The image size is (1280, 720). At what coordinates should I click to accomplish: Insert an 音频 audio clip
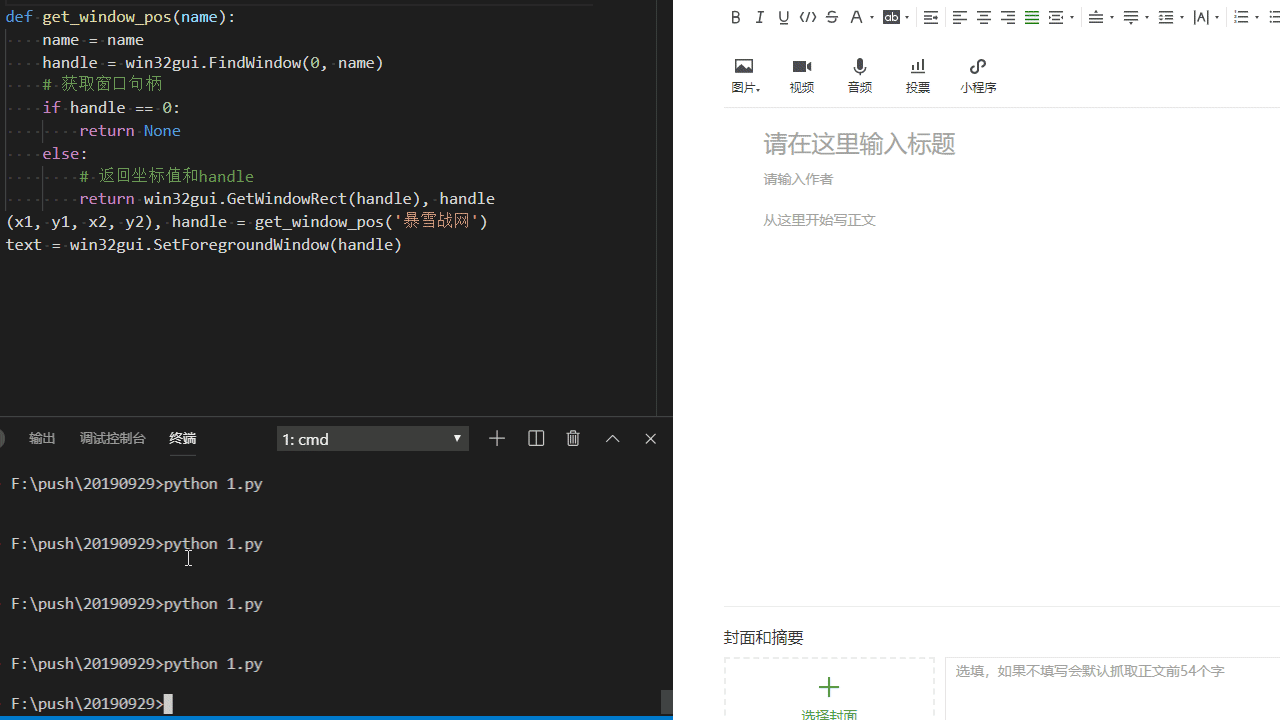click(x=859, y=75)
